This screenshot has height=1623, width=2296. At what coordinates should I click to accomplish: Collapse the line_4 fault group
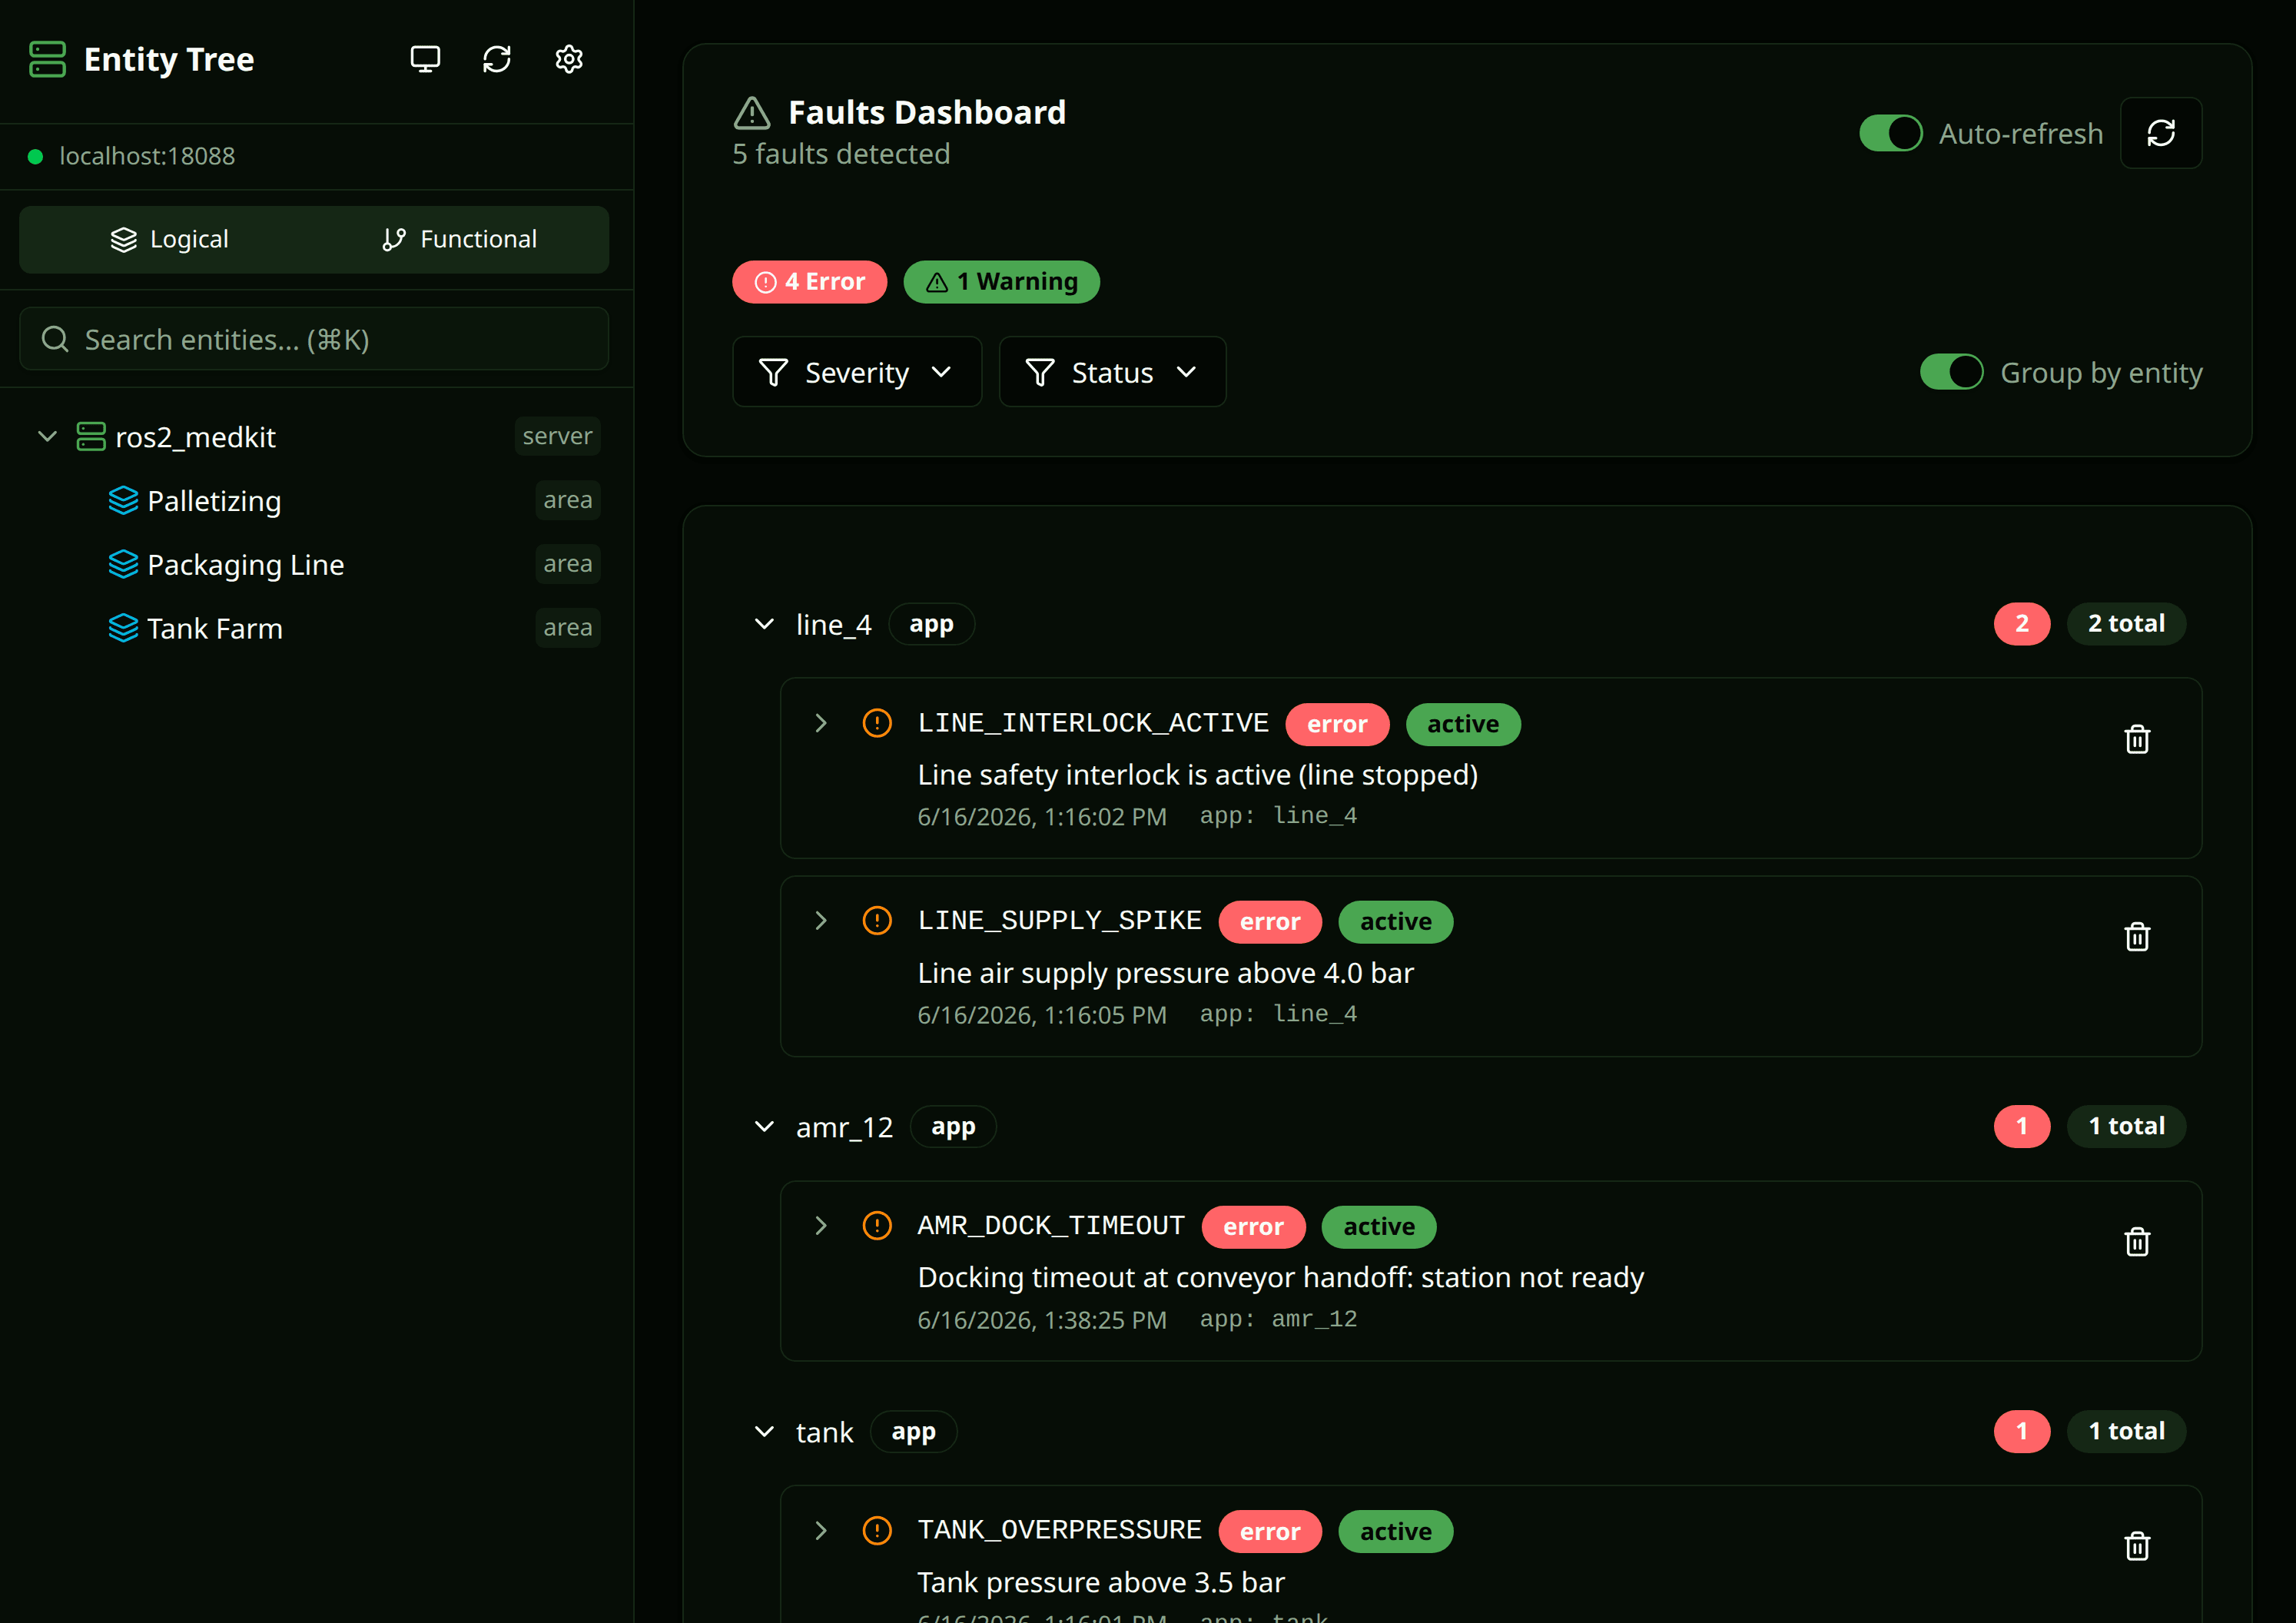(764, 624)
